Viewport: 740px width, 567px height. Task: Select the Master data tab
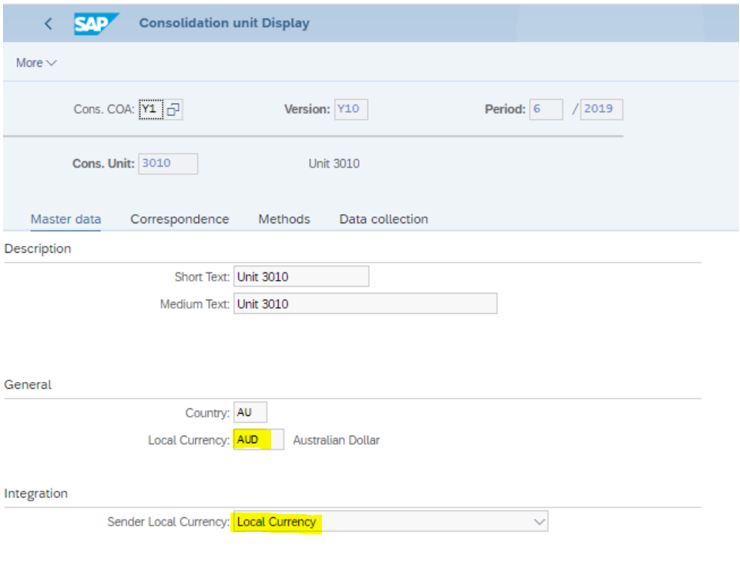click(66, 219)
